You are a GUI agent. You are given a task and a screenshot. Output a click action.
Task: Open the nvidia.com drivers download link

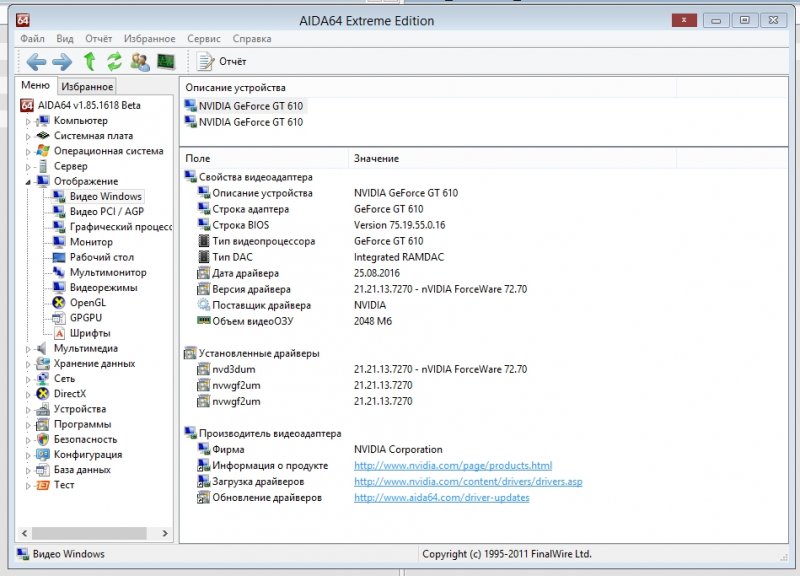pos(468,482)
